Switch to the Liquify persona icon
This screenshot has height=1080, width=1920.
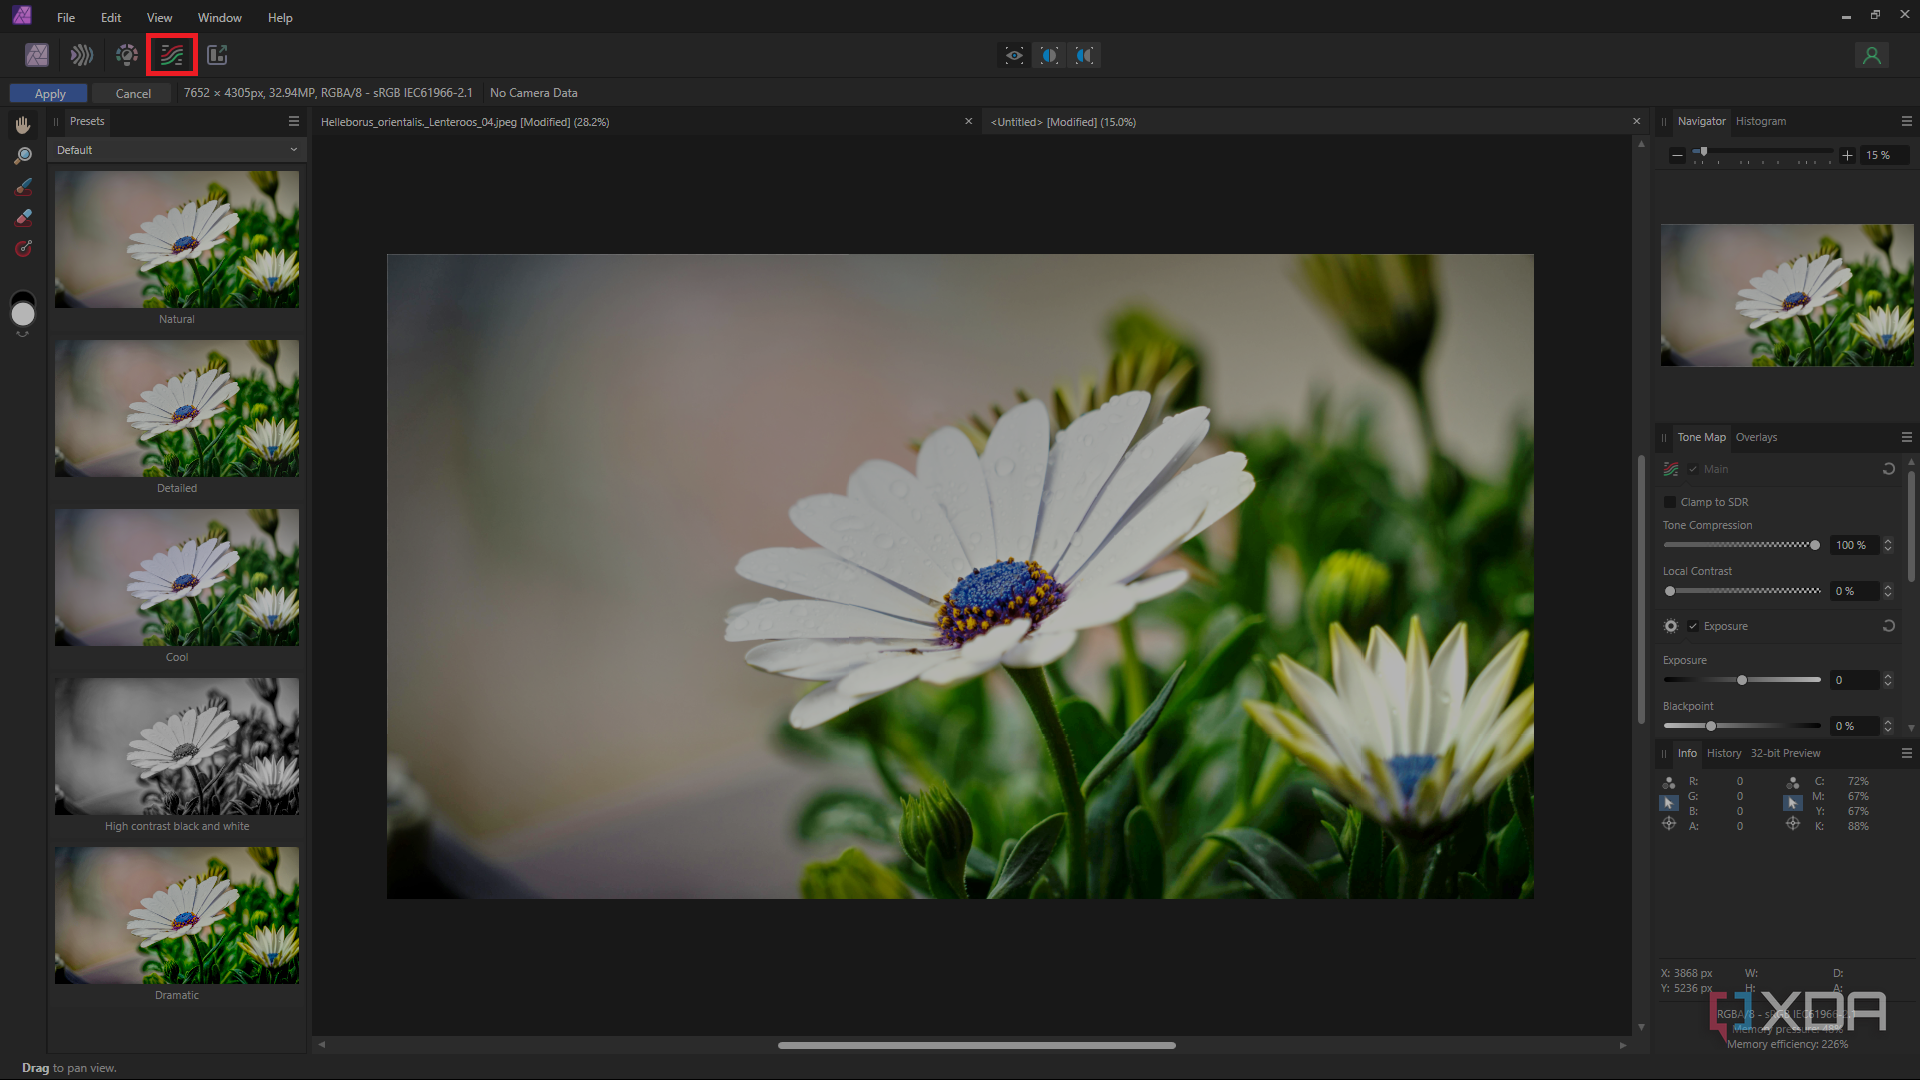(82, 55)
